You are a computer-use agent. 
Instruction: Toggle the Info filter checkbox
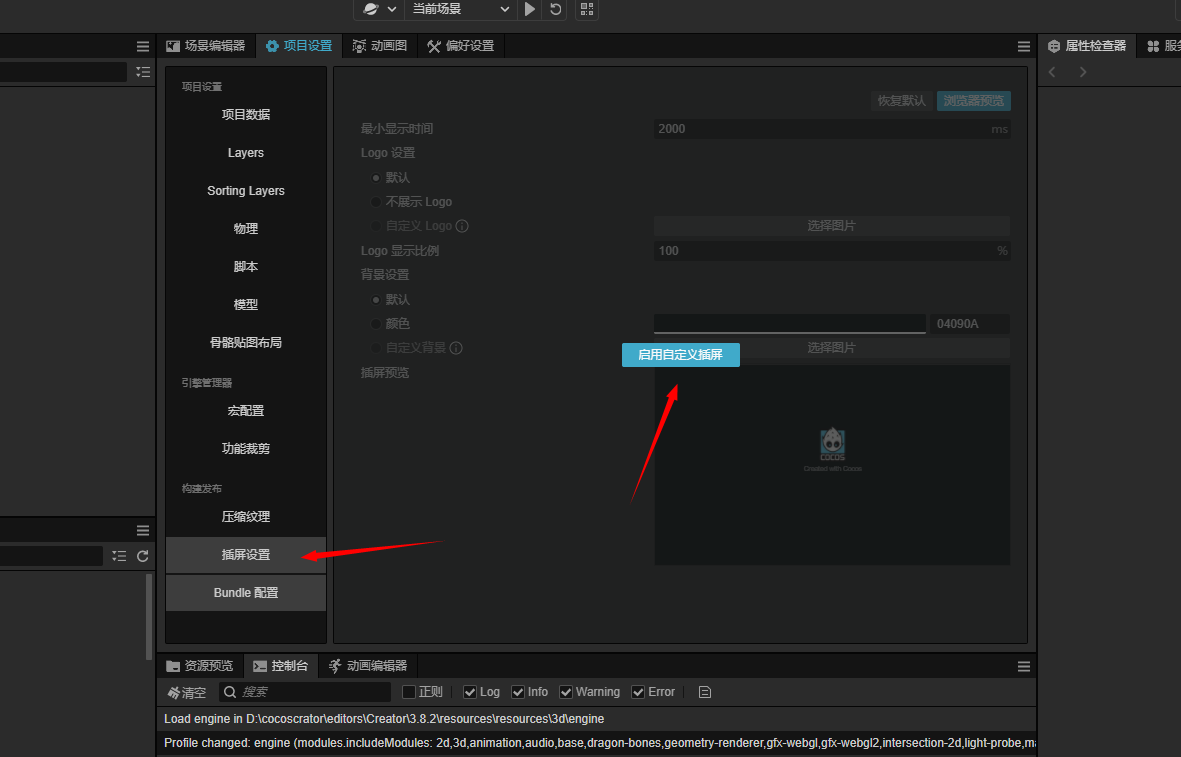[x=518, y=692]
